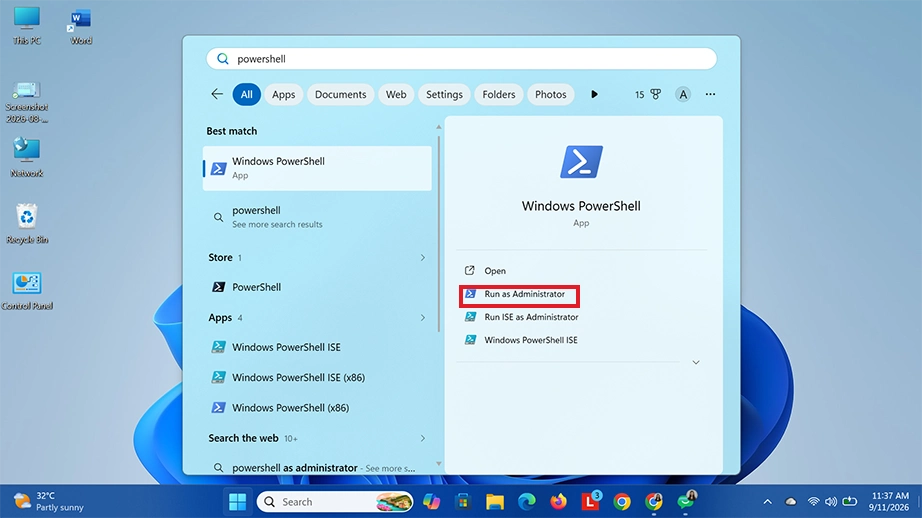Open PowerShell store result
The image size is (922, 518).
pyautogui.click(x=317, y=287)
